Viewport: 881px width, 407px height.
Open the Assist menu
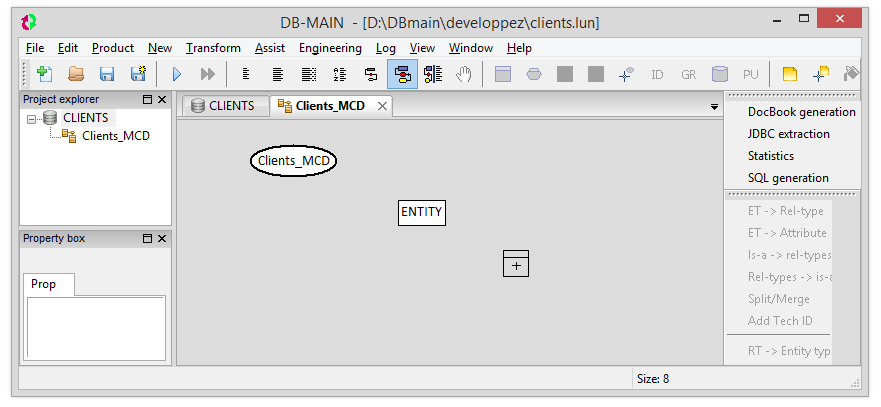(x=270, y=48)
